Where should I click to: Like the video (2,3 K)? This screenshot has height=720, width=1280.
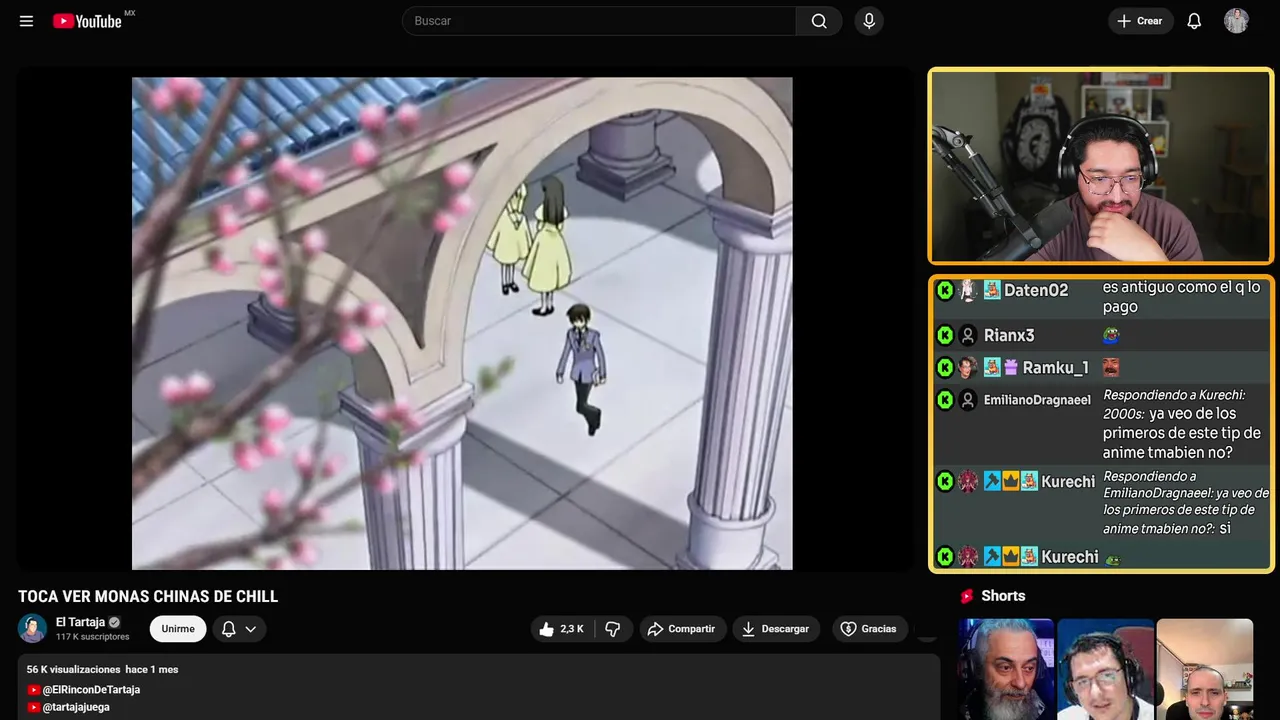point(561,629)
